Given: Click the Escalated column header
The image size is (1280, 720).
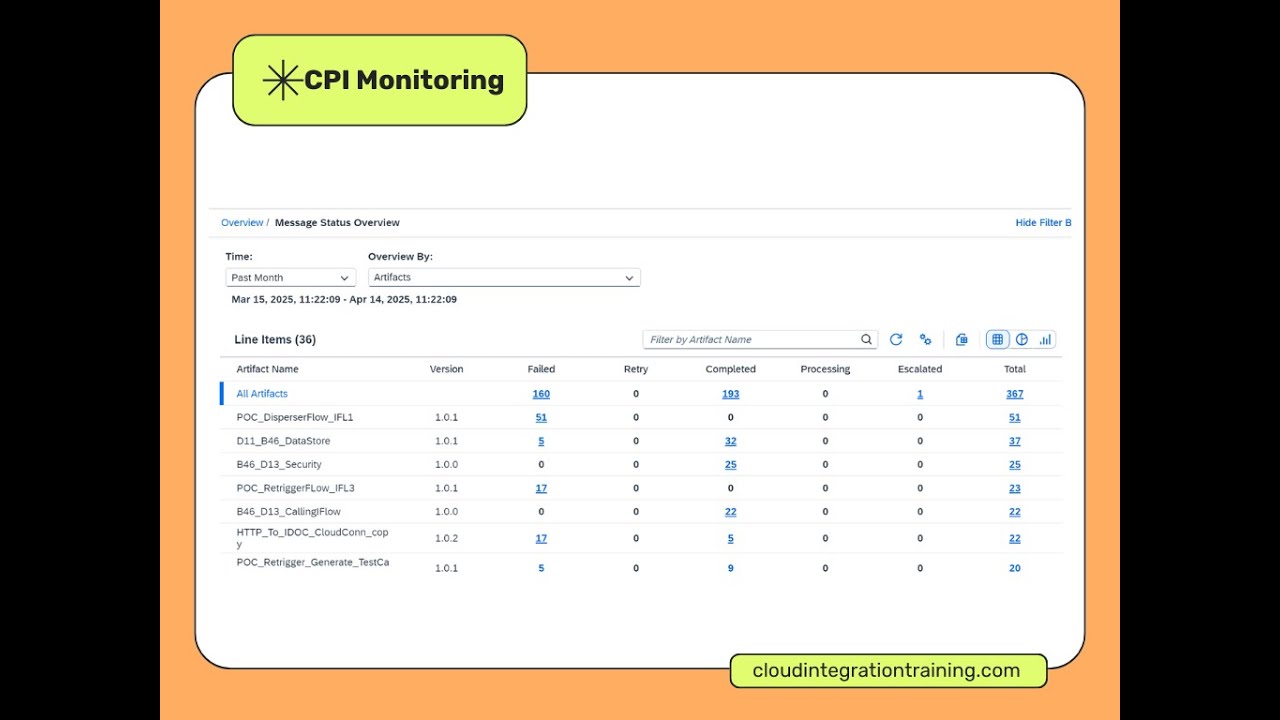Looking at the screenshot, I should click(x=920, y=369).
